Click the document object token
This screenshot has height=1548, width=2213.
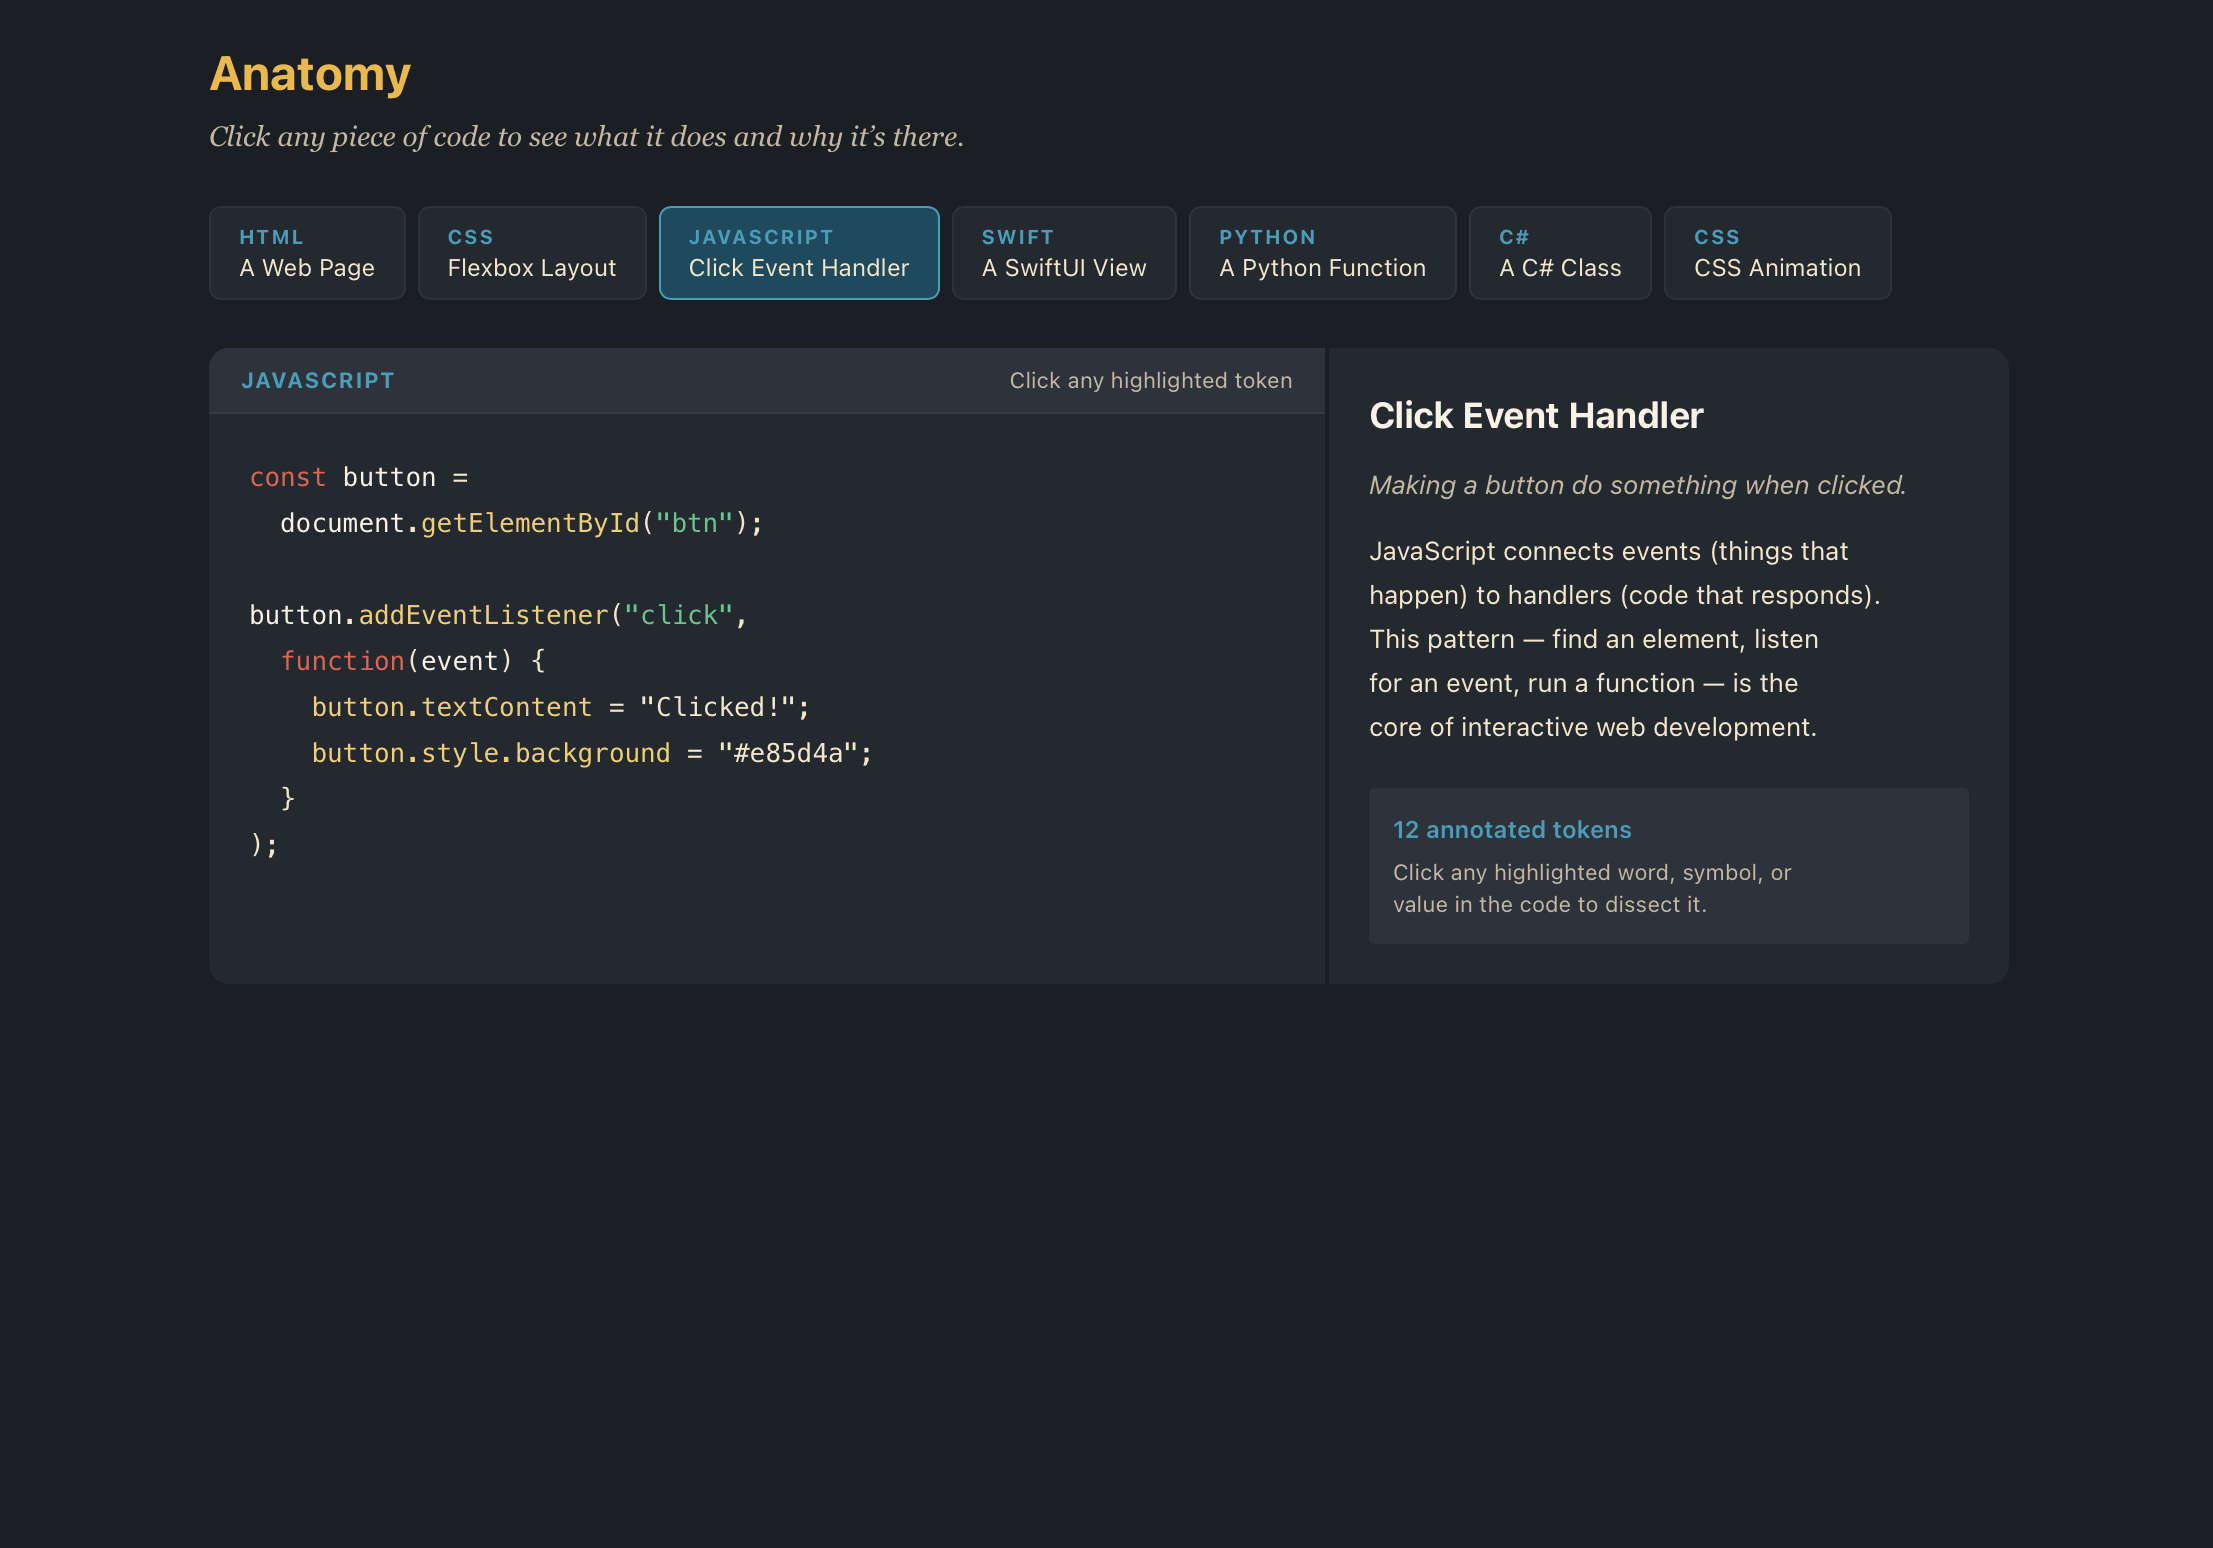tap(346, 522)
